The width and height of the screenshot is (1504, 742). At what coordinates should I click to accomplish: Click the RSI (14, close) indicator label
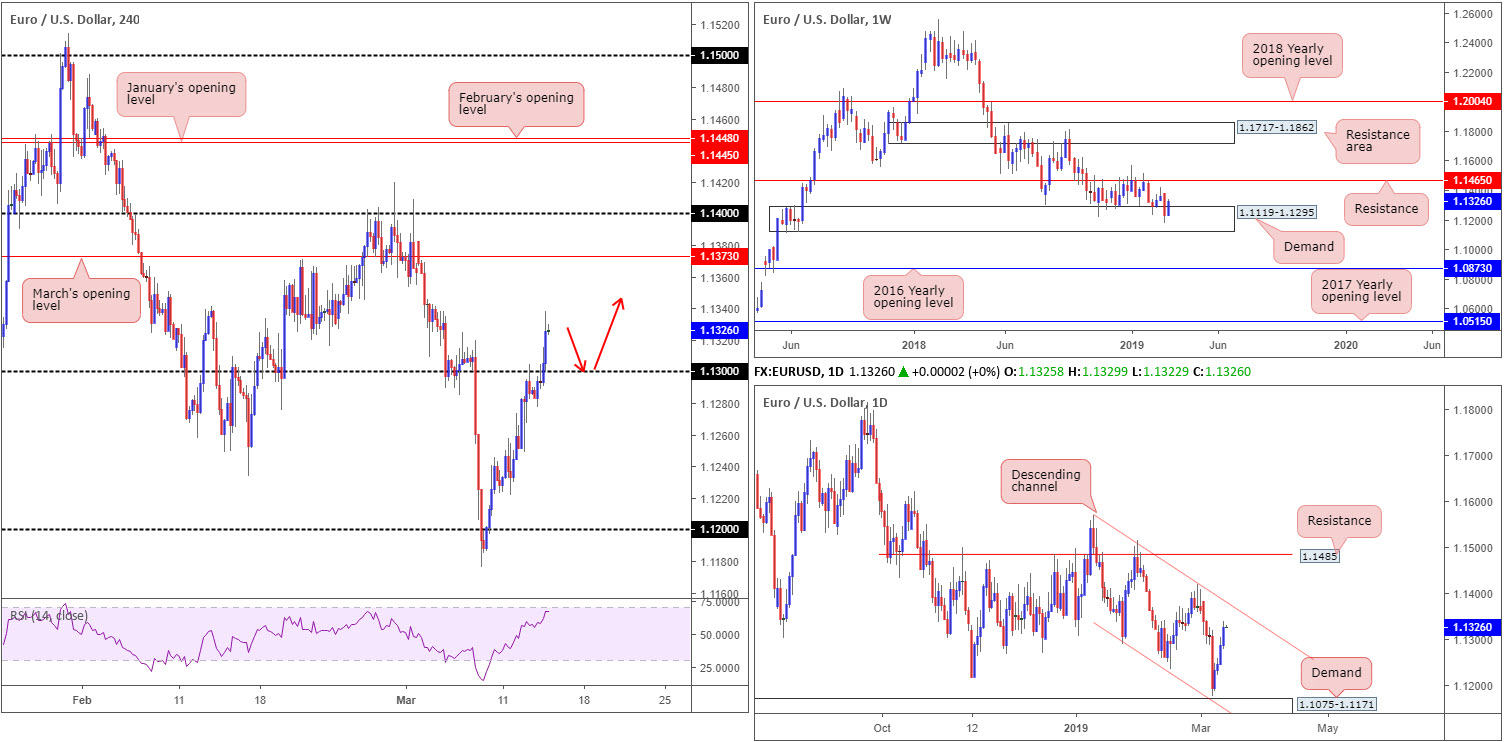pos(49,615)
